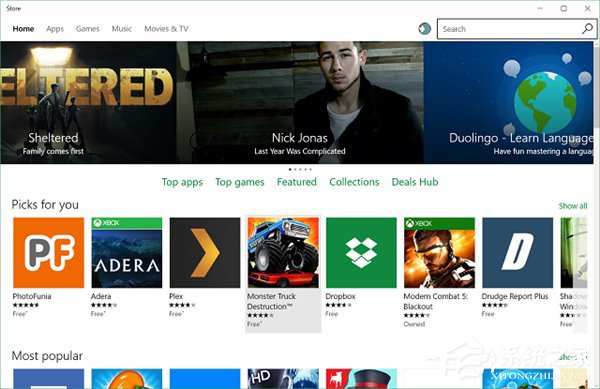The image size is (600, 389).
Task: Open the Adera game tile
Action: pyautogui.click(x=127, y=252)
